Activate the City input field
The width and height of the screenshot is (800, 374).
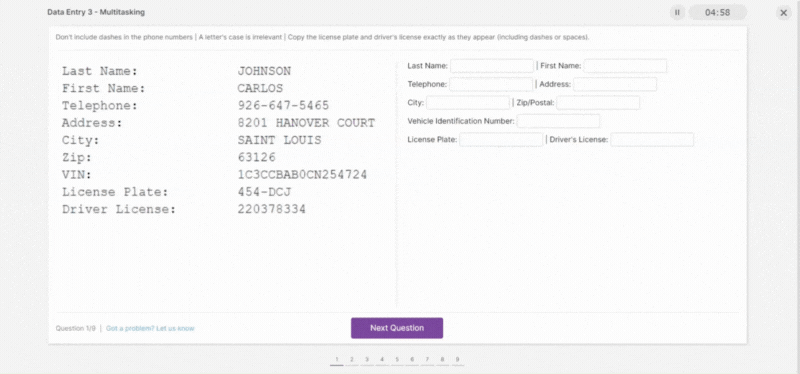tap(468, 103)
